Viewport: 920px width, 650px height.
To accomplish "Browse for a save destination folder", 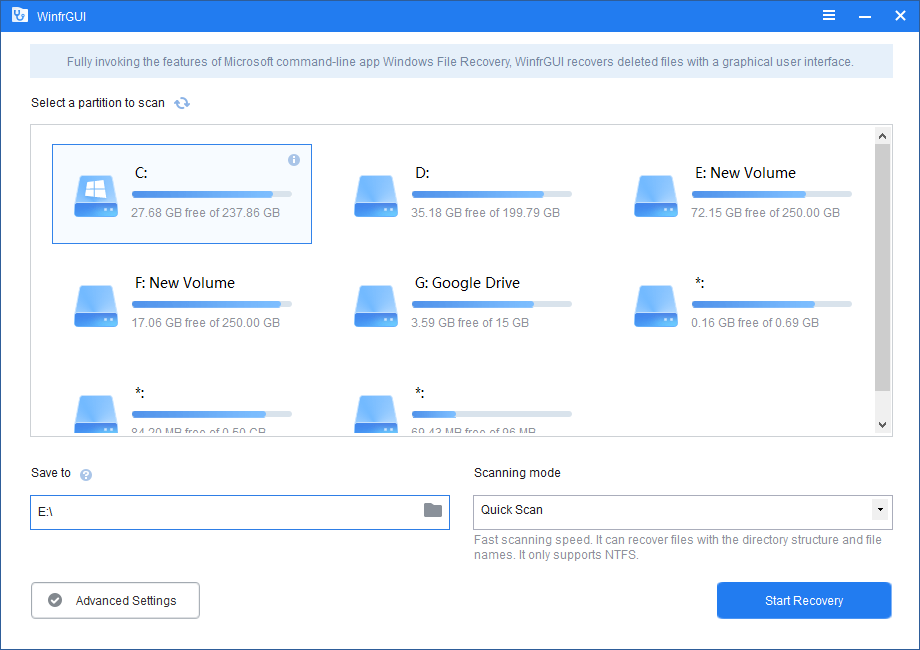I will [434, 512].
